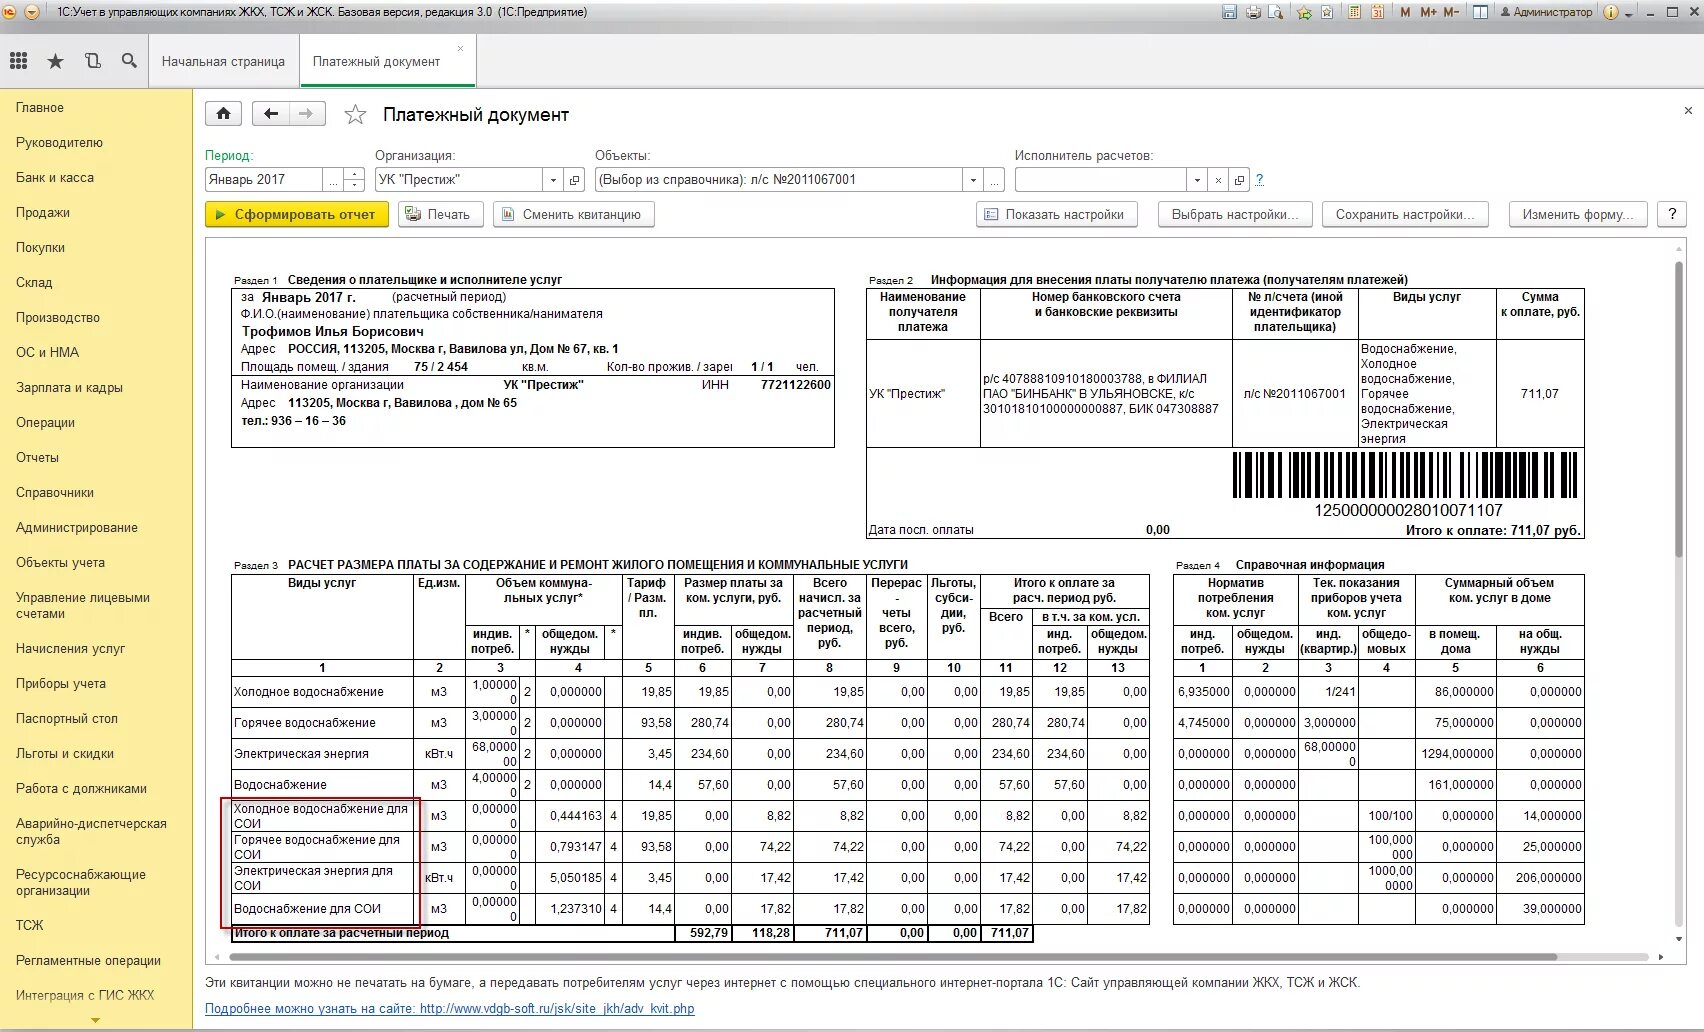Expand sections list with the down arrow at the bottom

(x=96, y=1021)
